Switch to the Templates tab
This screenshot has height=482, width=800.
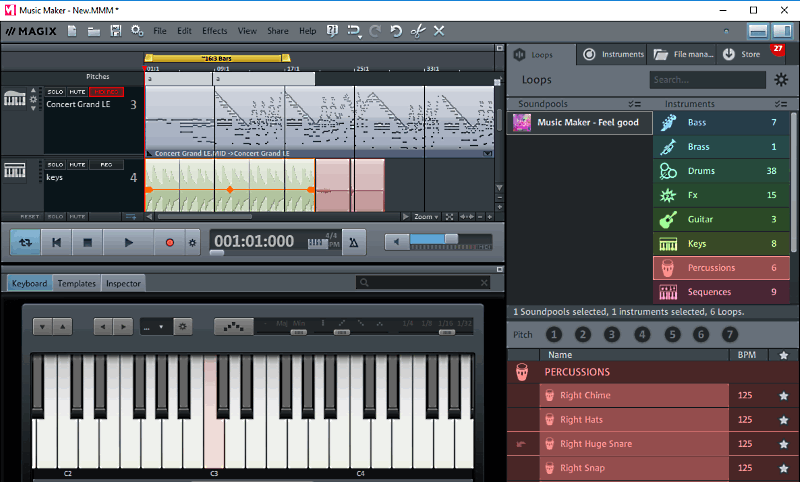pyautogui.click(x=77, y=283)
